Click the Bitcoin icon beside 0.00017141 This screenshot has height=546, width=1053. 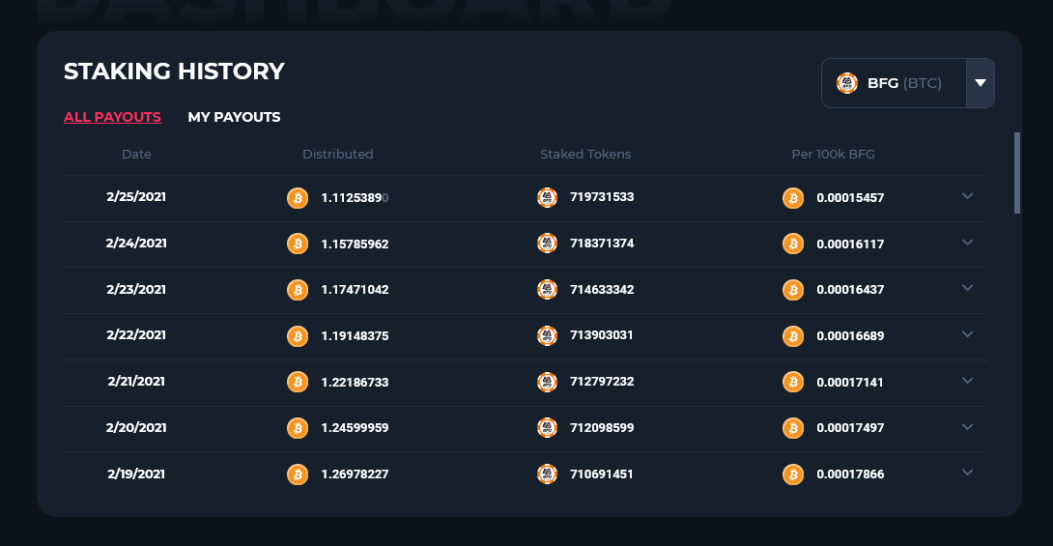pos(793,382)
